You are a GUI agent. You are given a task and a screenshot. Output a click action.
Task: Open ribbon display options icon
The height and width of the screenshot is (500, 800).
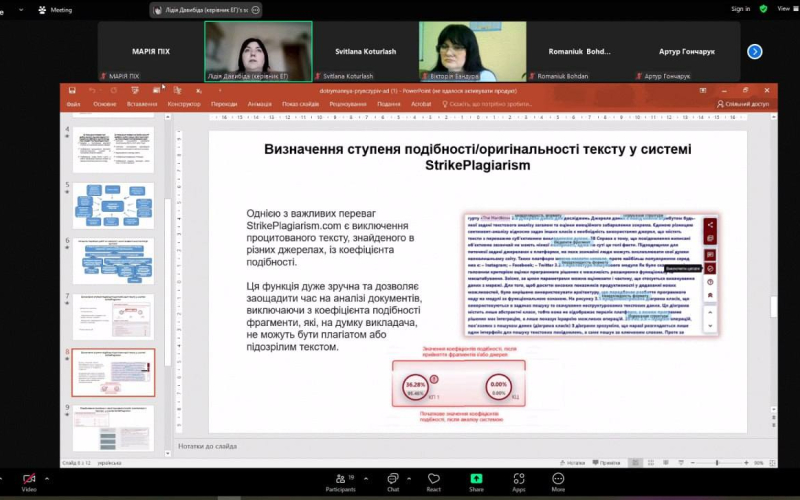click(703, 90)
